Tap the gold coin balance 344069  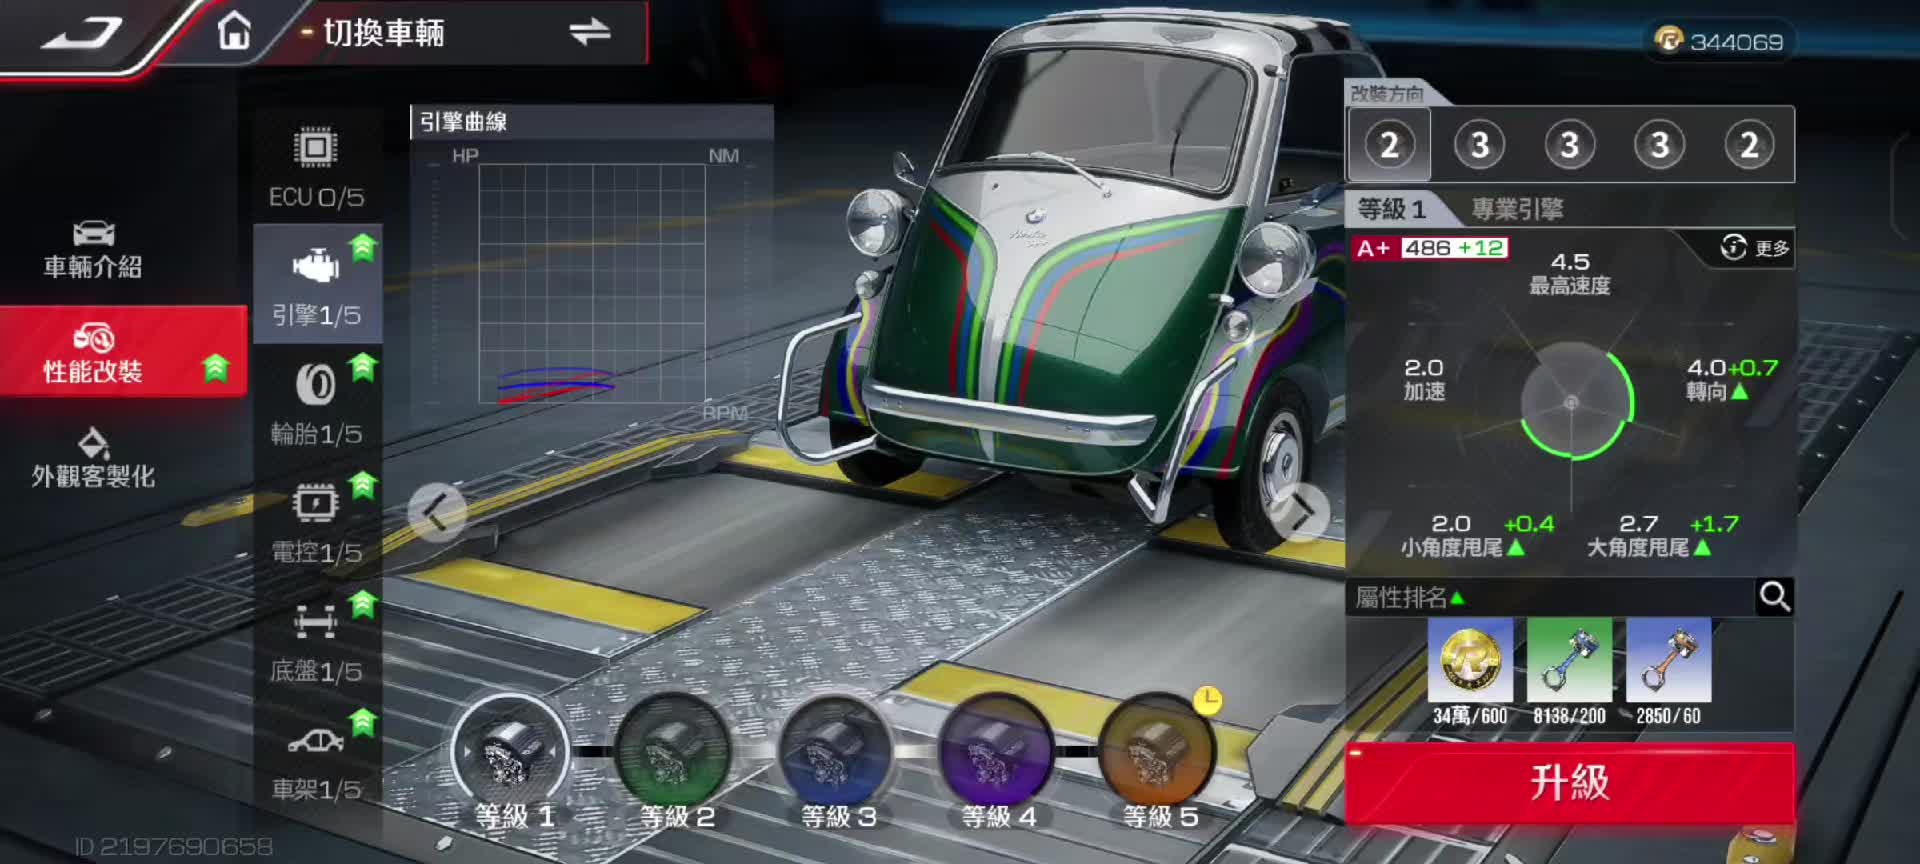pyautogui.click(x=1720, y=41)
